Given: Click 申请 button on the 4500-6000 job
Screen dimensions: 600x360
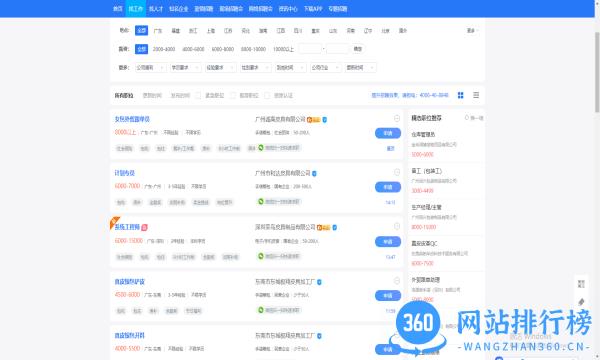Looking at the screenshot, I should click(x=388, y=296).
